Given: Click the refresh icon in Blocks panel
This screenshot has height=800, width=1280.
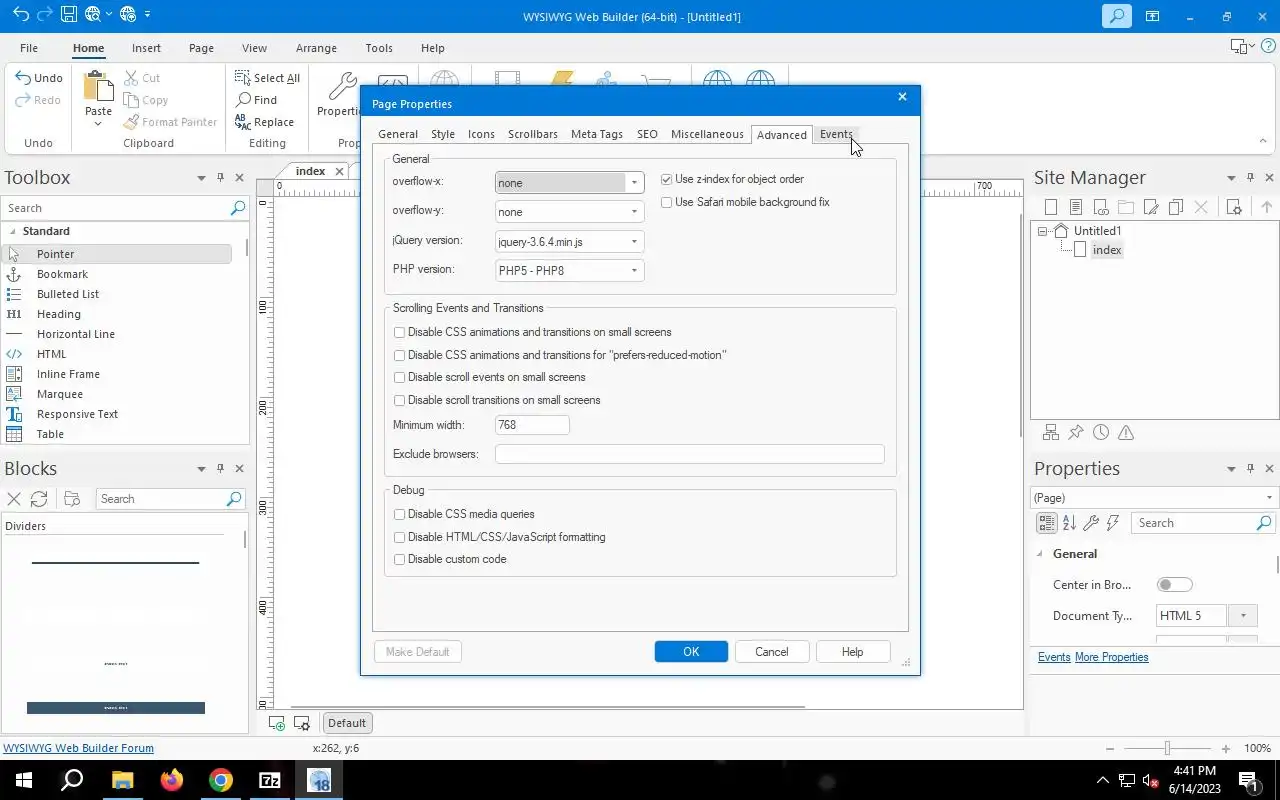Looking at the screenshot, I should click(x=39, y=499).
